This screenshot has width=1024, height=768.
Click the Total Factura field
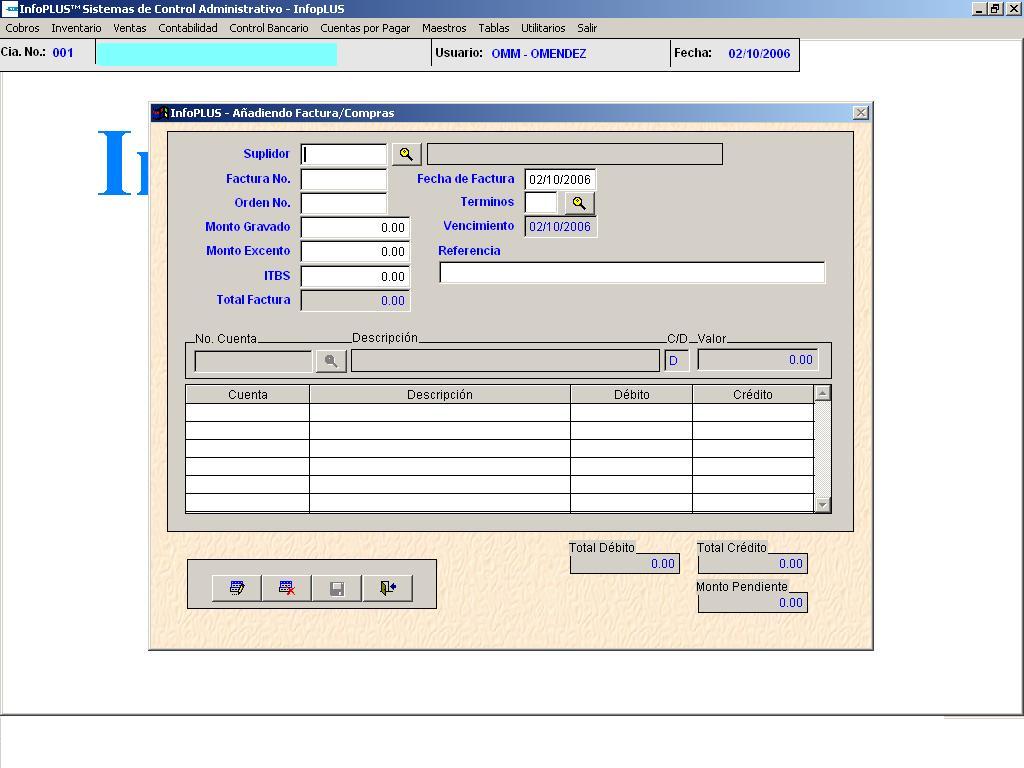(355, 300)
